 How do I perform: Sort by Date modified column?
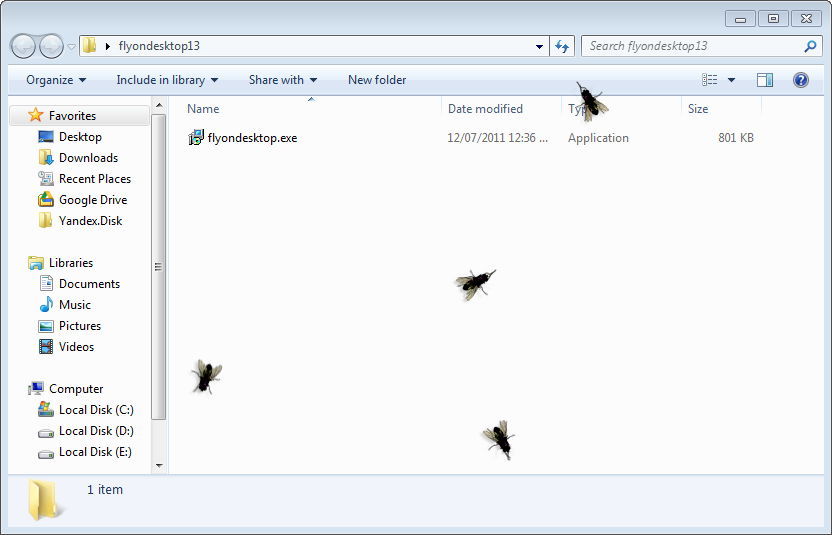tap(485, 109)
